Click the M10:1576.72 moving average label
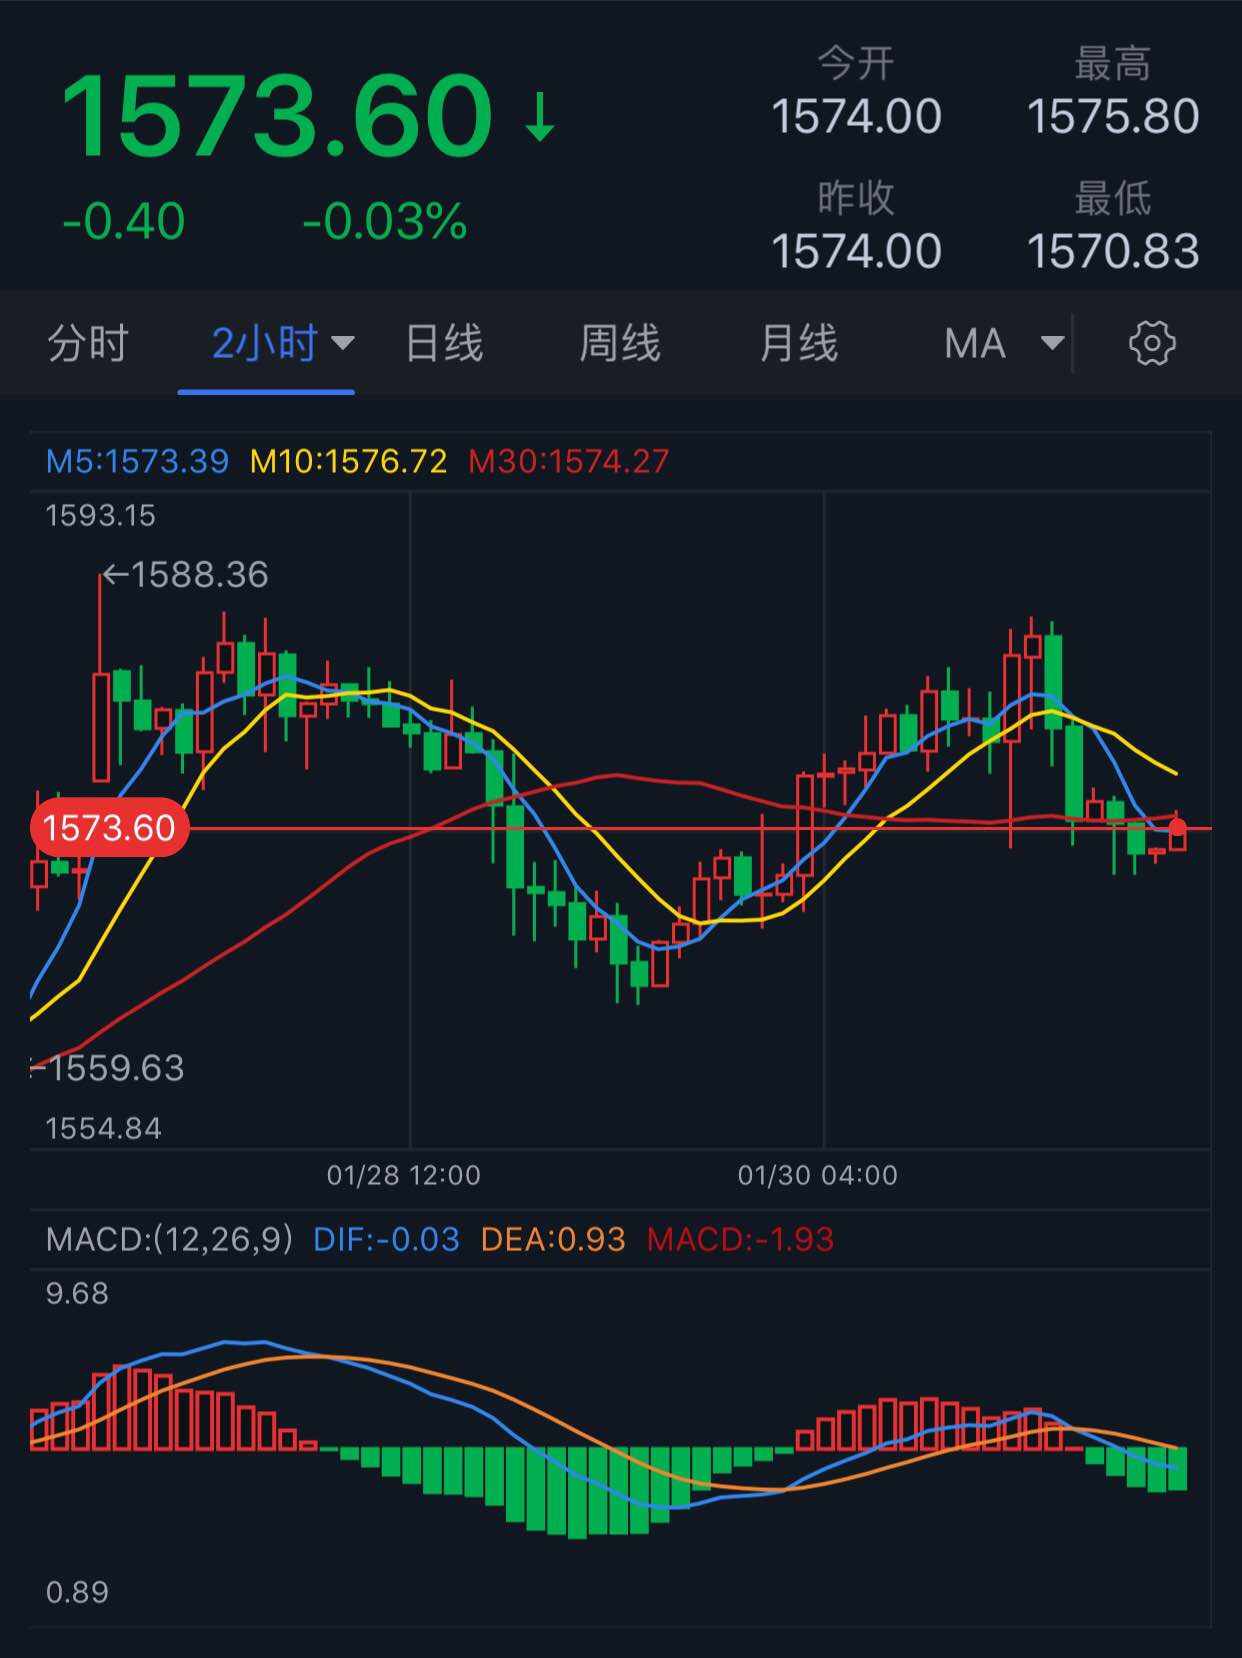Screen dimensions: 1242x1658 348,461
